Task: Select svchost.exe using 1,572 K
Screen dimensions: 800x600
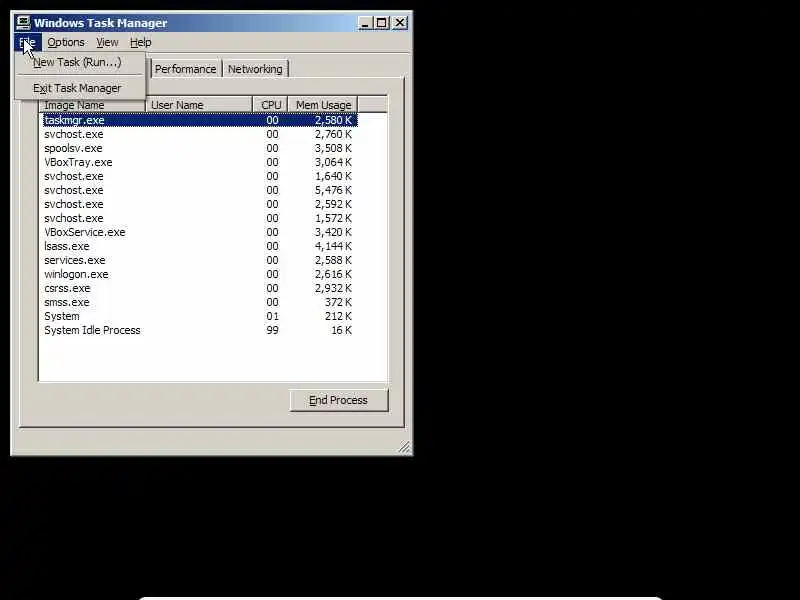Action: pos(200,218)
